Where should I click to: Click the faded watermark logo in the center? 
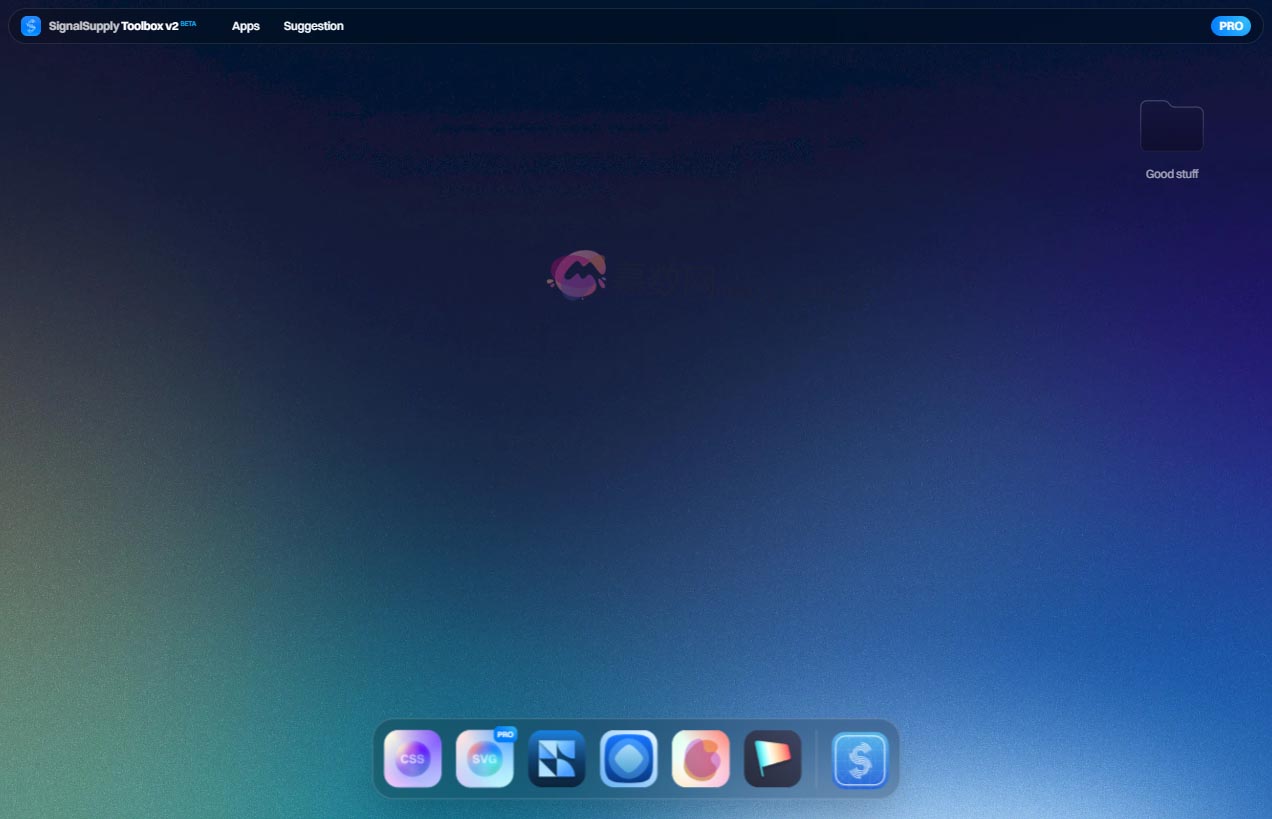(x=578, y=275)
